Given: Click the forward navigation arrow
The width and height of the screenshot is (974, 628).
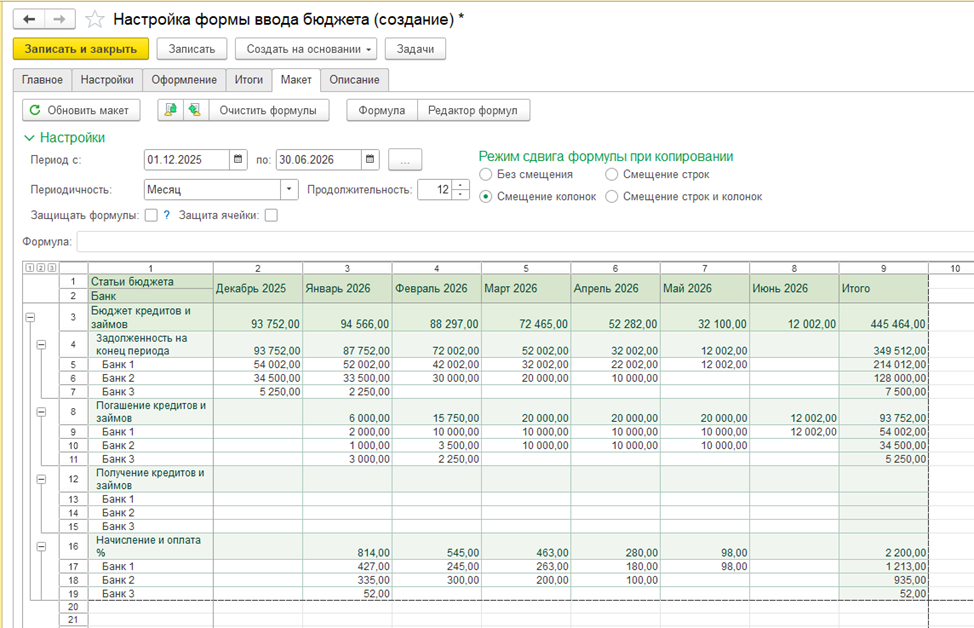Looking at the screenshot, I should pos(59,19).
